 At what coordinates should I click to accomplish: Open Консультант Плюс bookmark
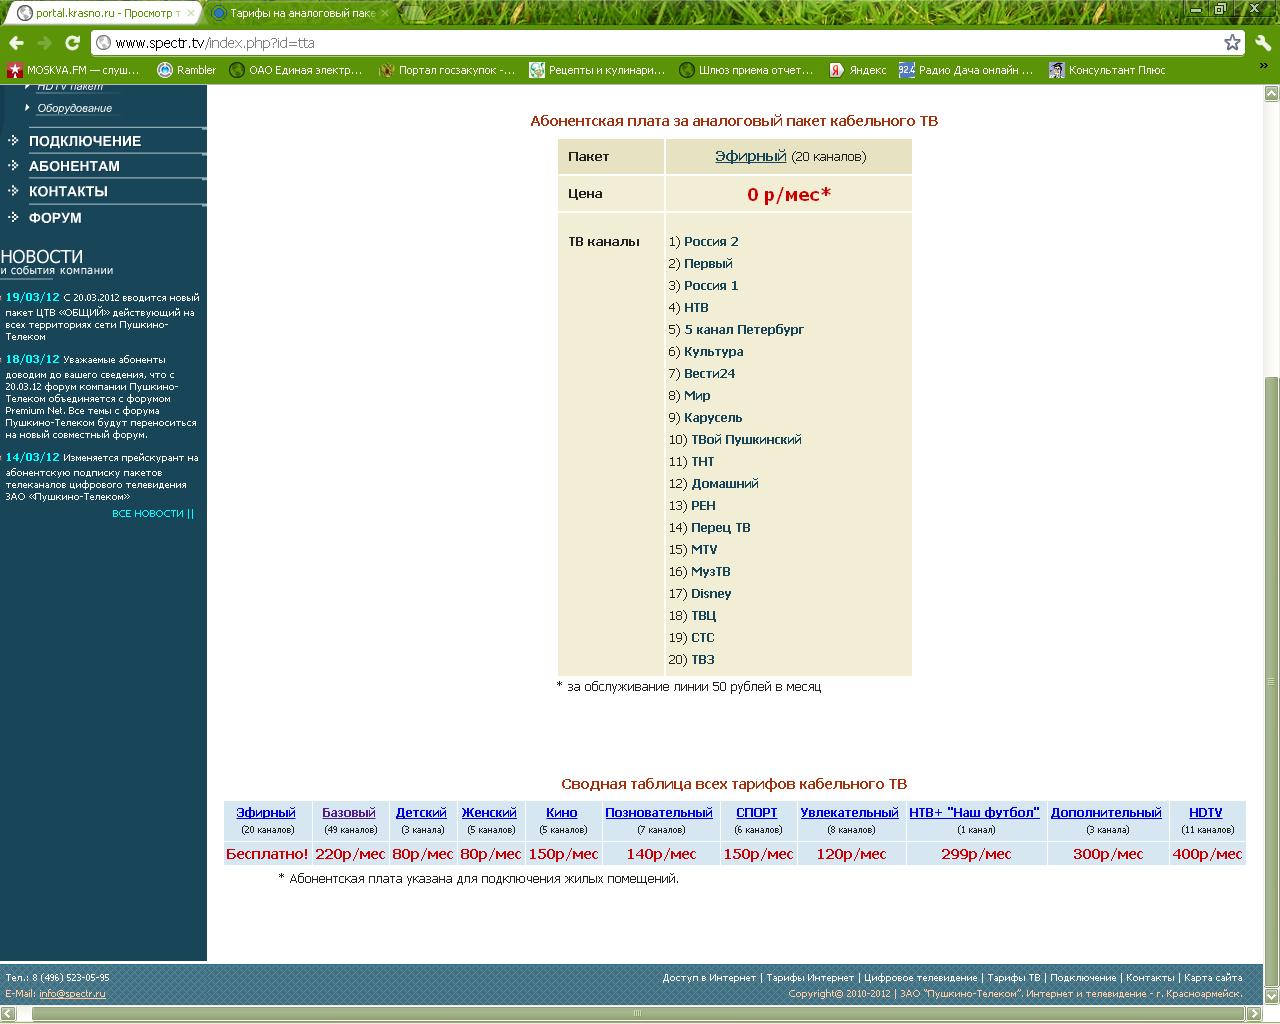pos(1107,70)
